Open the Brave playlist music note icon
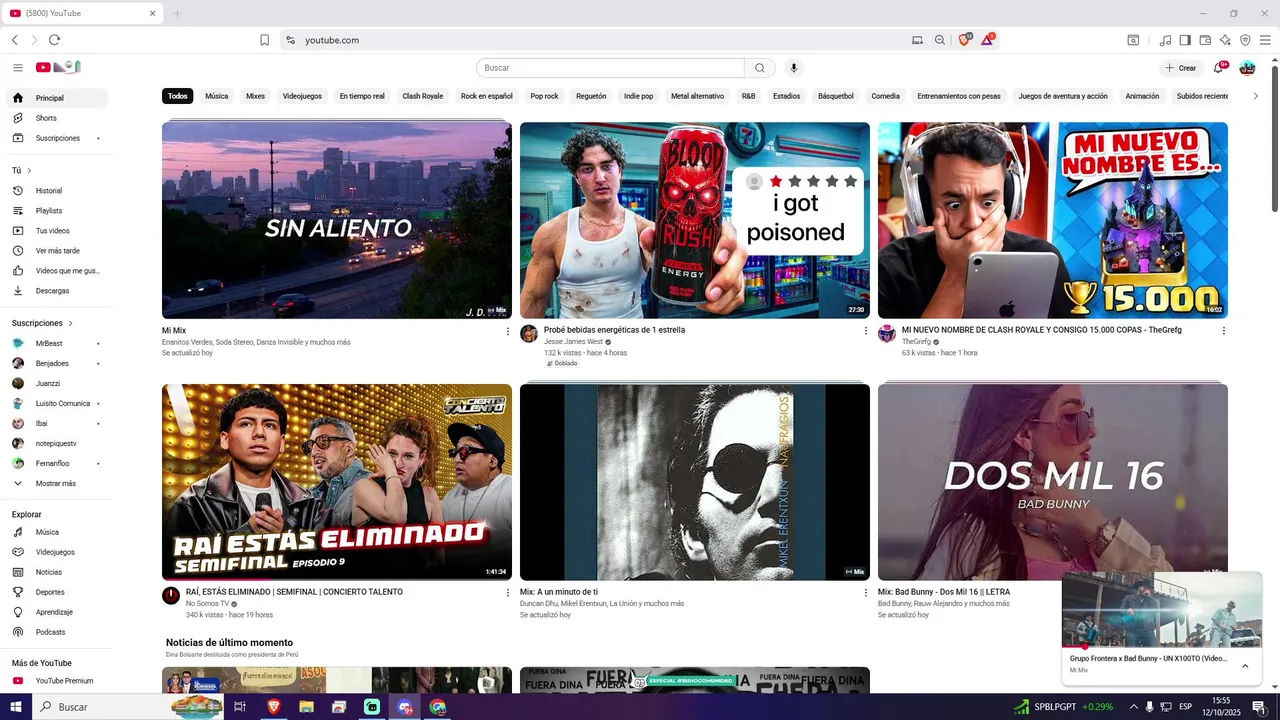The height and width of the screenshot is (720, 1280). click(x=1165, y=40)
